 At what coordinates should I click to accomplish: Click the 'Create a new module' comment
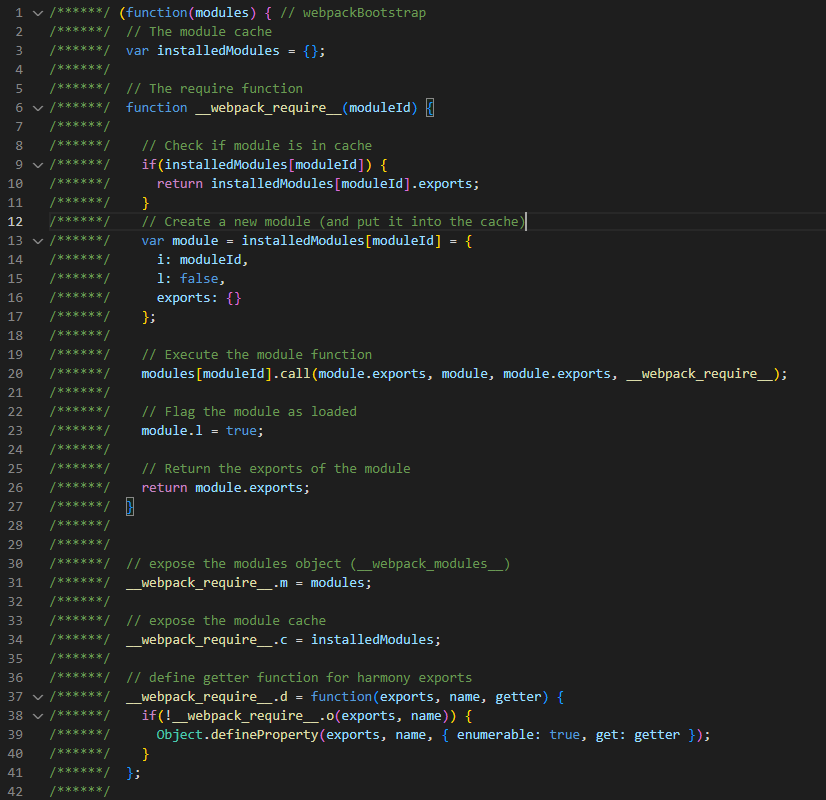pos(333,222)
